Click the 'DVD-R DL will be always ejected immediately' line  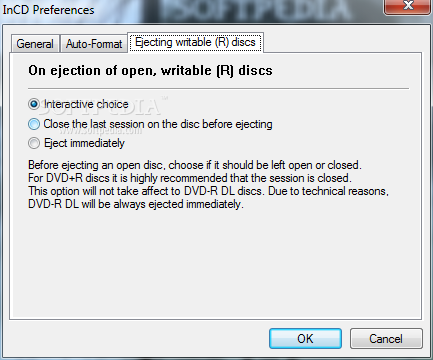(136, 204)
